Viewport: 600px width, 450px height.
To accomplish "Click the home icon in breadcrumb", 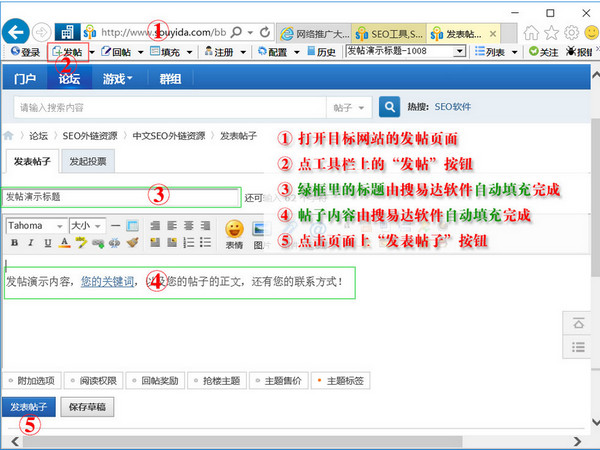I will click(x=8, y=135).
